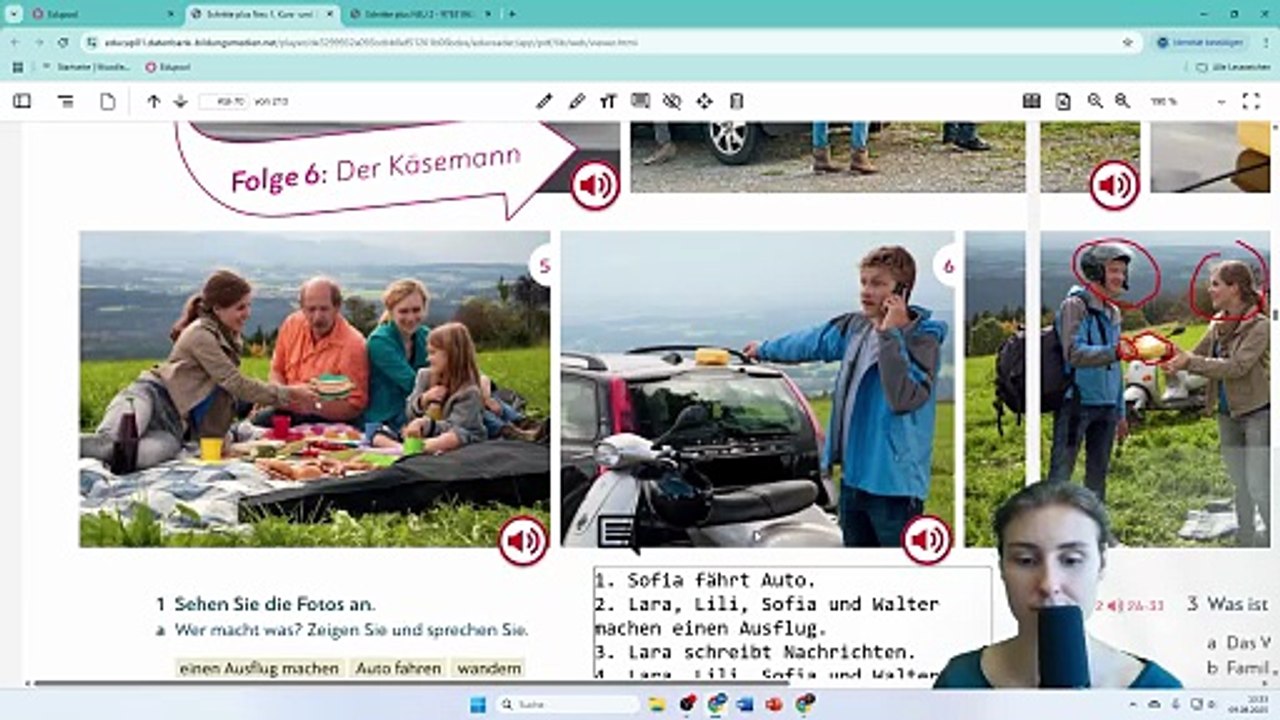Go to the next page with down arrow
Screen dimensions: 1280x720
[180, 101]
